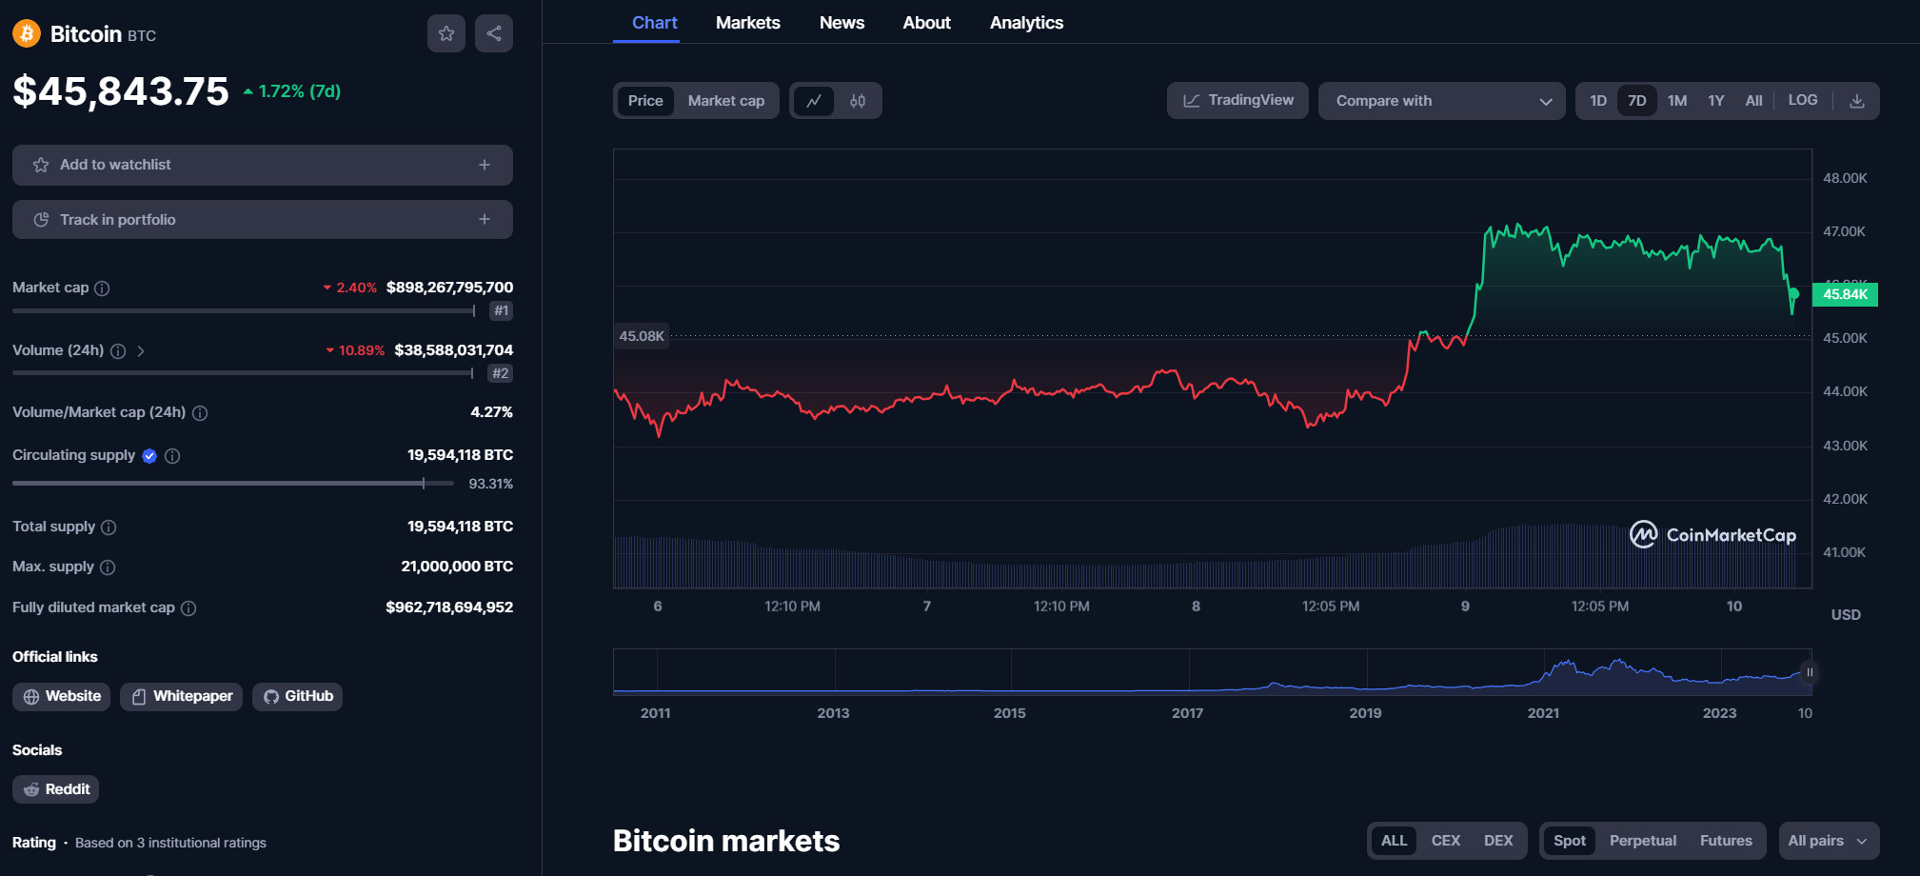
Task: Click the Bitcoin logo icon
Action: [x=26, y=34]
